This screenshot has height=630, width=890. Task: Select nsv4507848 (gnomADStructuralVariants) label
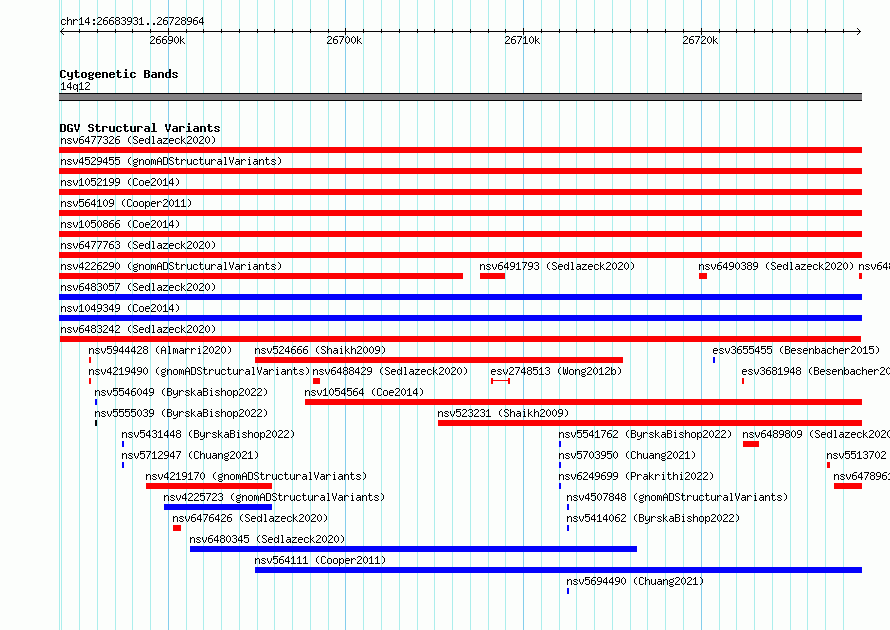pyautogui.click(x=677, y=497)
